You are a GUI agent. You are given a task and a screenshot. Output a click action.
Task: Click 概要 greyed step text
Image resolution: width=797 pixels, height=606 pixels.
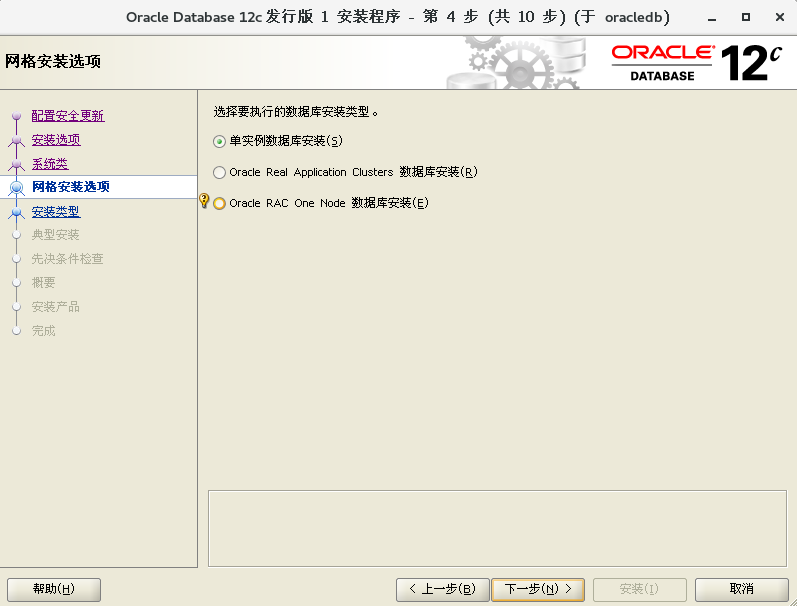click(43, 283)
